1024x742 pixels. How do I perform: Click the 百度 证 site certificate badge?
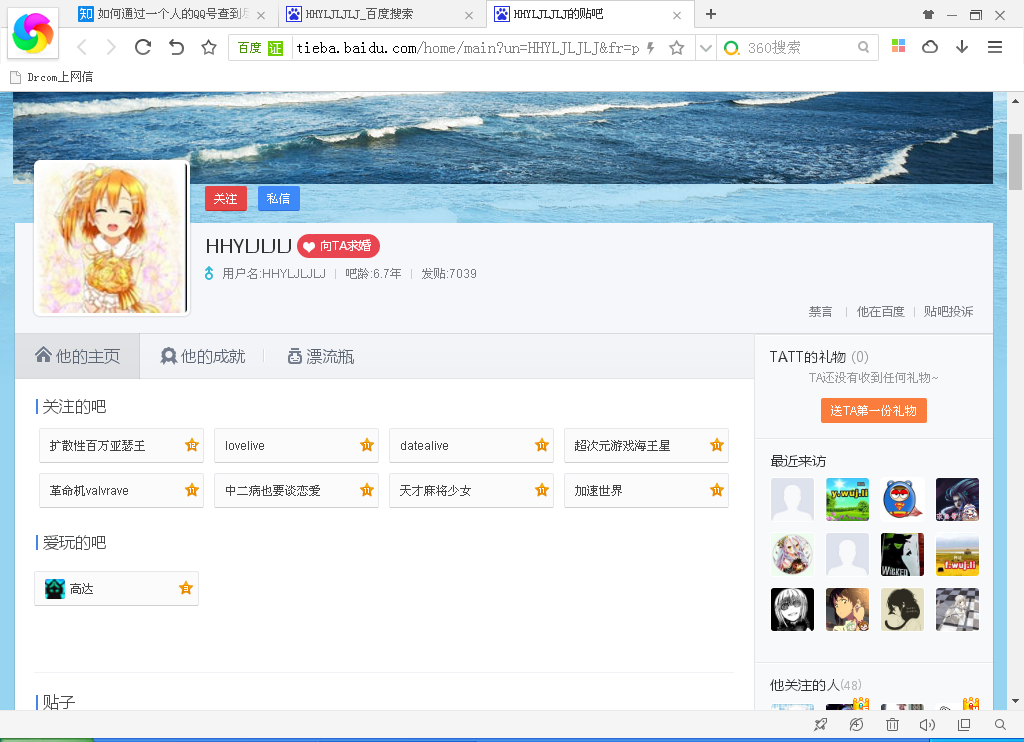click(260, 48)
